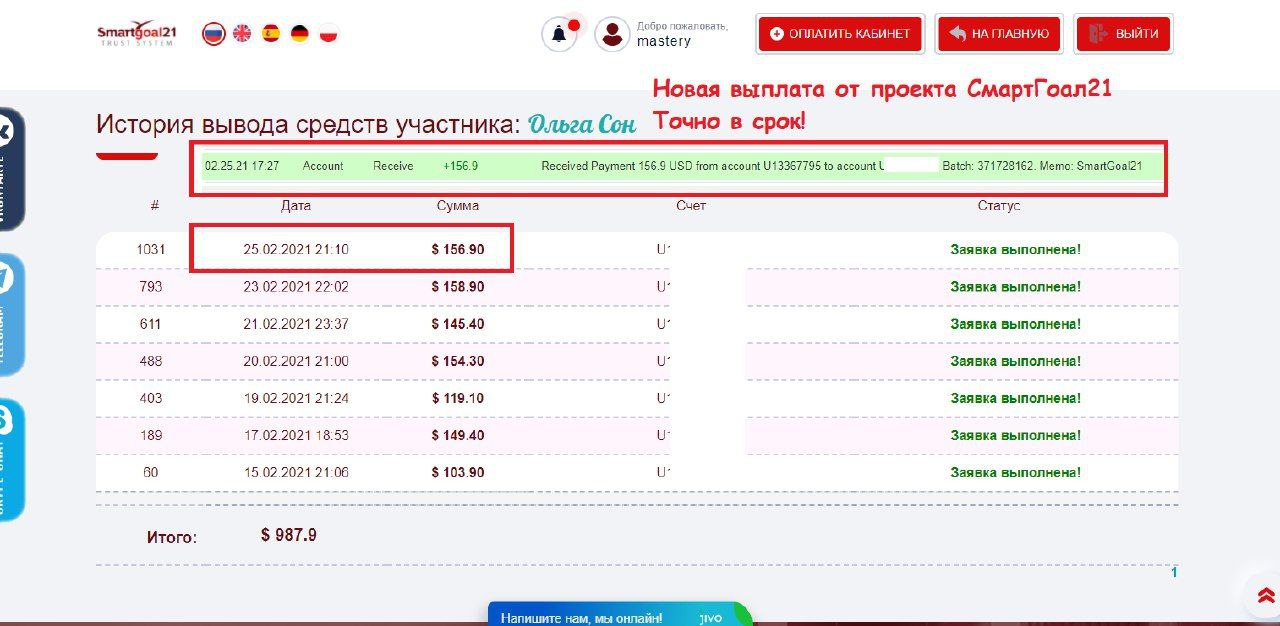Switch language with the Spanish flag

click(x=271, y=33)
